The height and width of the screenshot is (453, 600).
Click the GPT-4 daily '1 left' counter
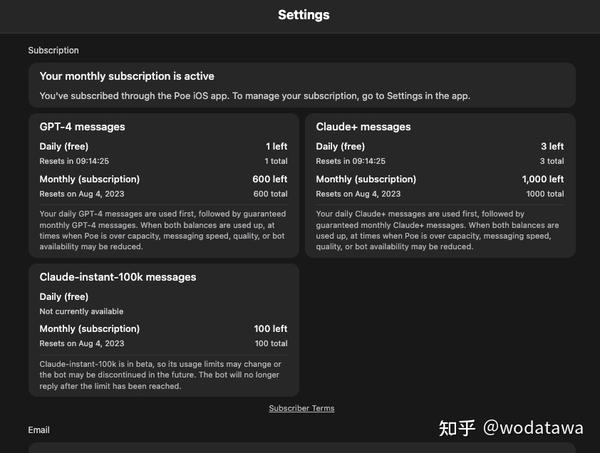[276, 146]
